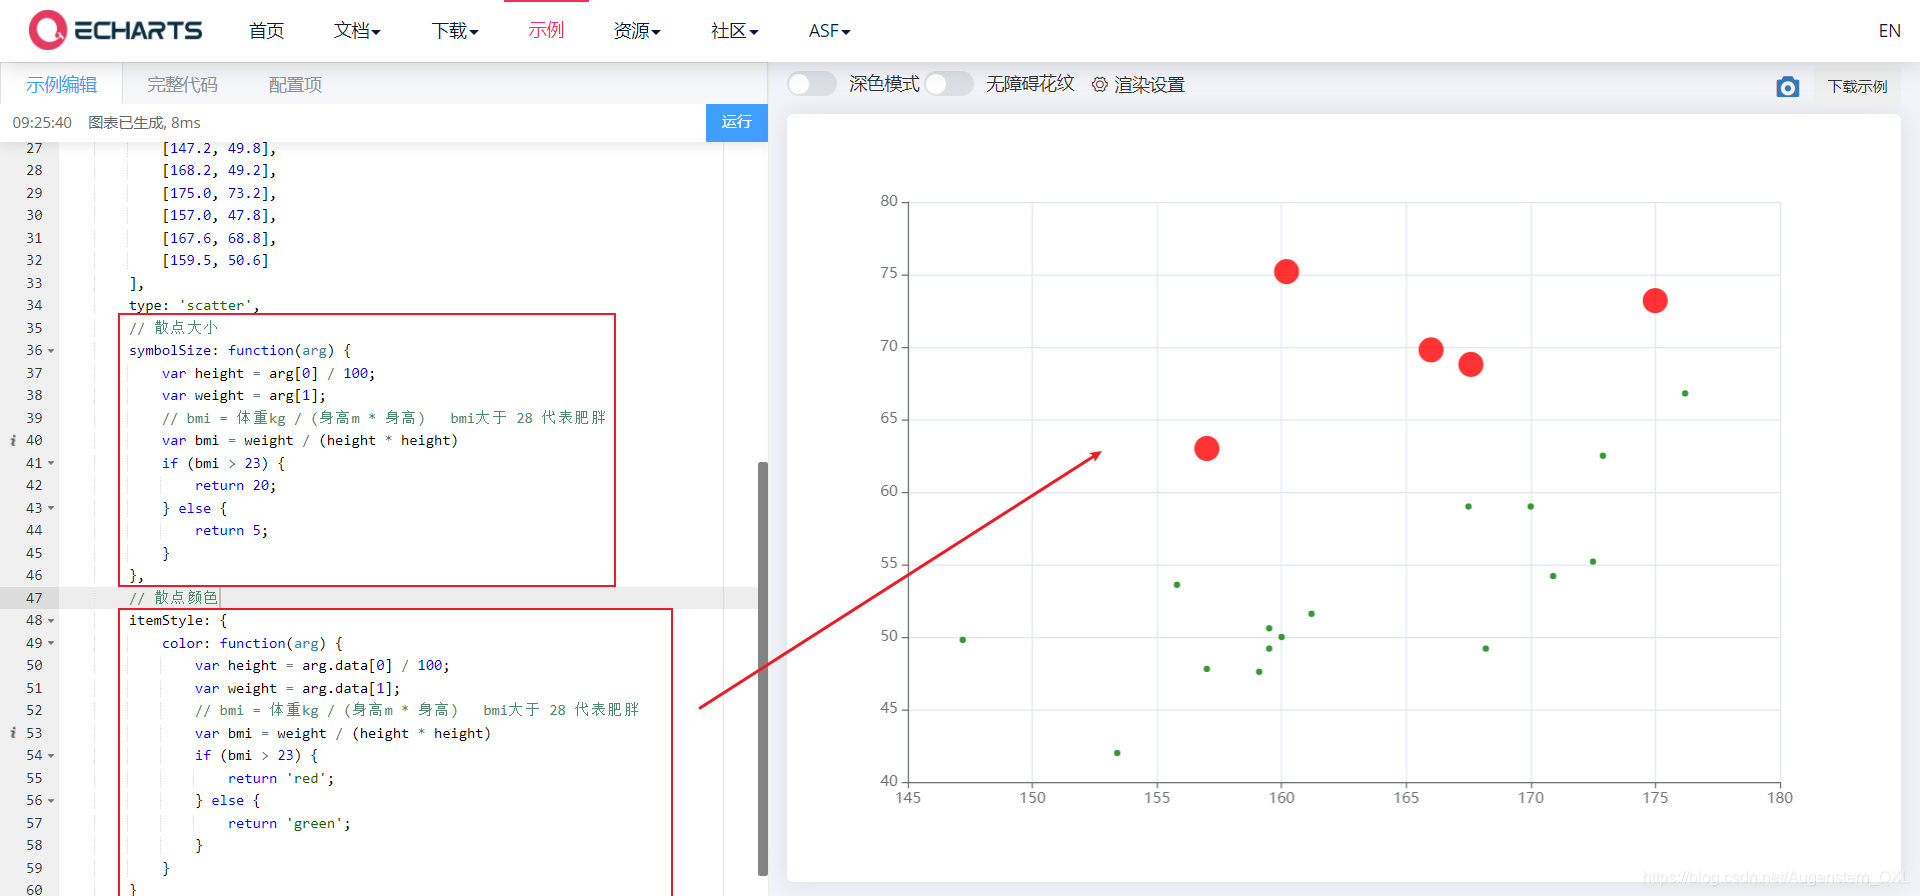The height and width of the screenshot is (896, 1920).
Task: Take a chart screenshot with the camera icon
Action: (1788, 87)
